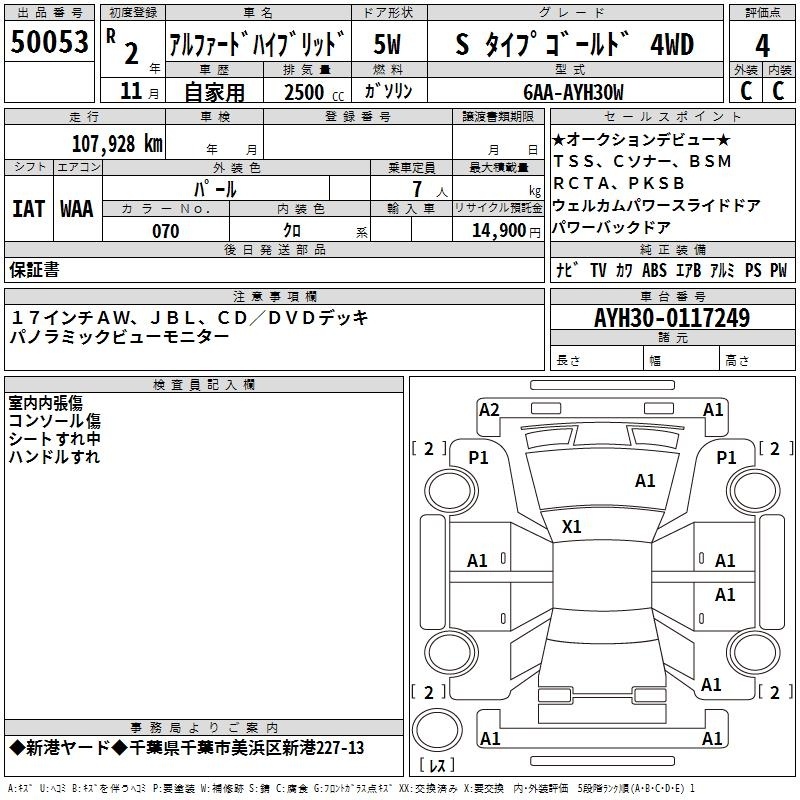Image resolution: width=800 pixels, height=800 pixels.
Task: Select the color number 070 field
Action: click(165, 231)
